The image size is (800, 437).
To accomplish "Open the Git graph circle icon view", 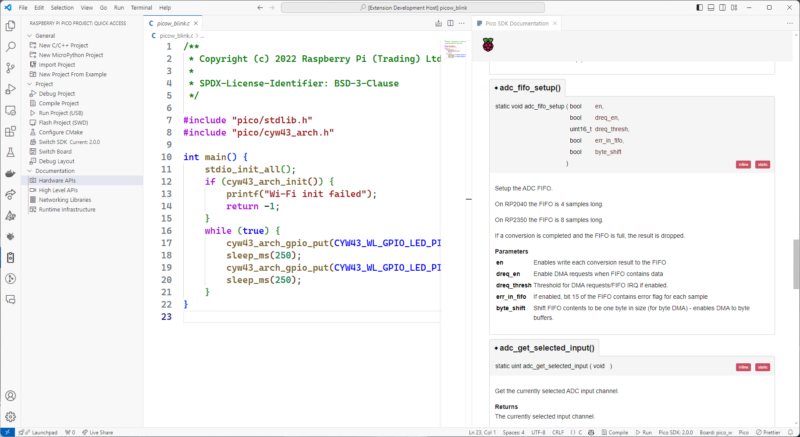I will [10, 279].
